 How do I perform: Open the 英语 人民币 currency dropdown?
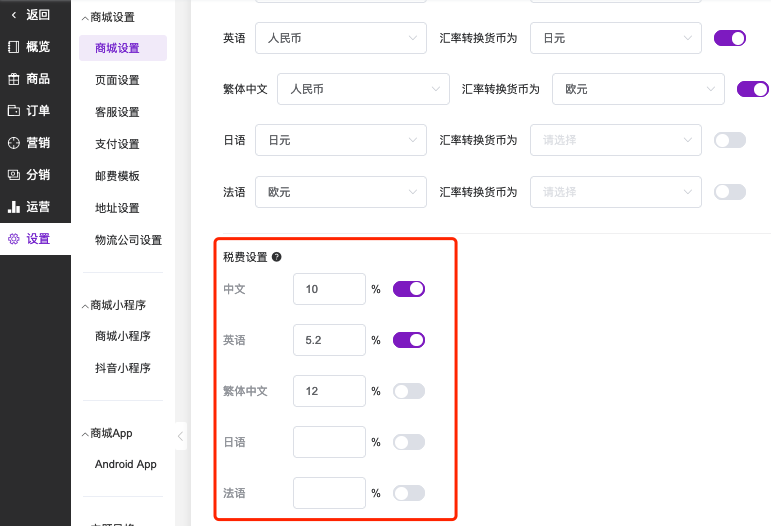click(341, 38)
